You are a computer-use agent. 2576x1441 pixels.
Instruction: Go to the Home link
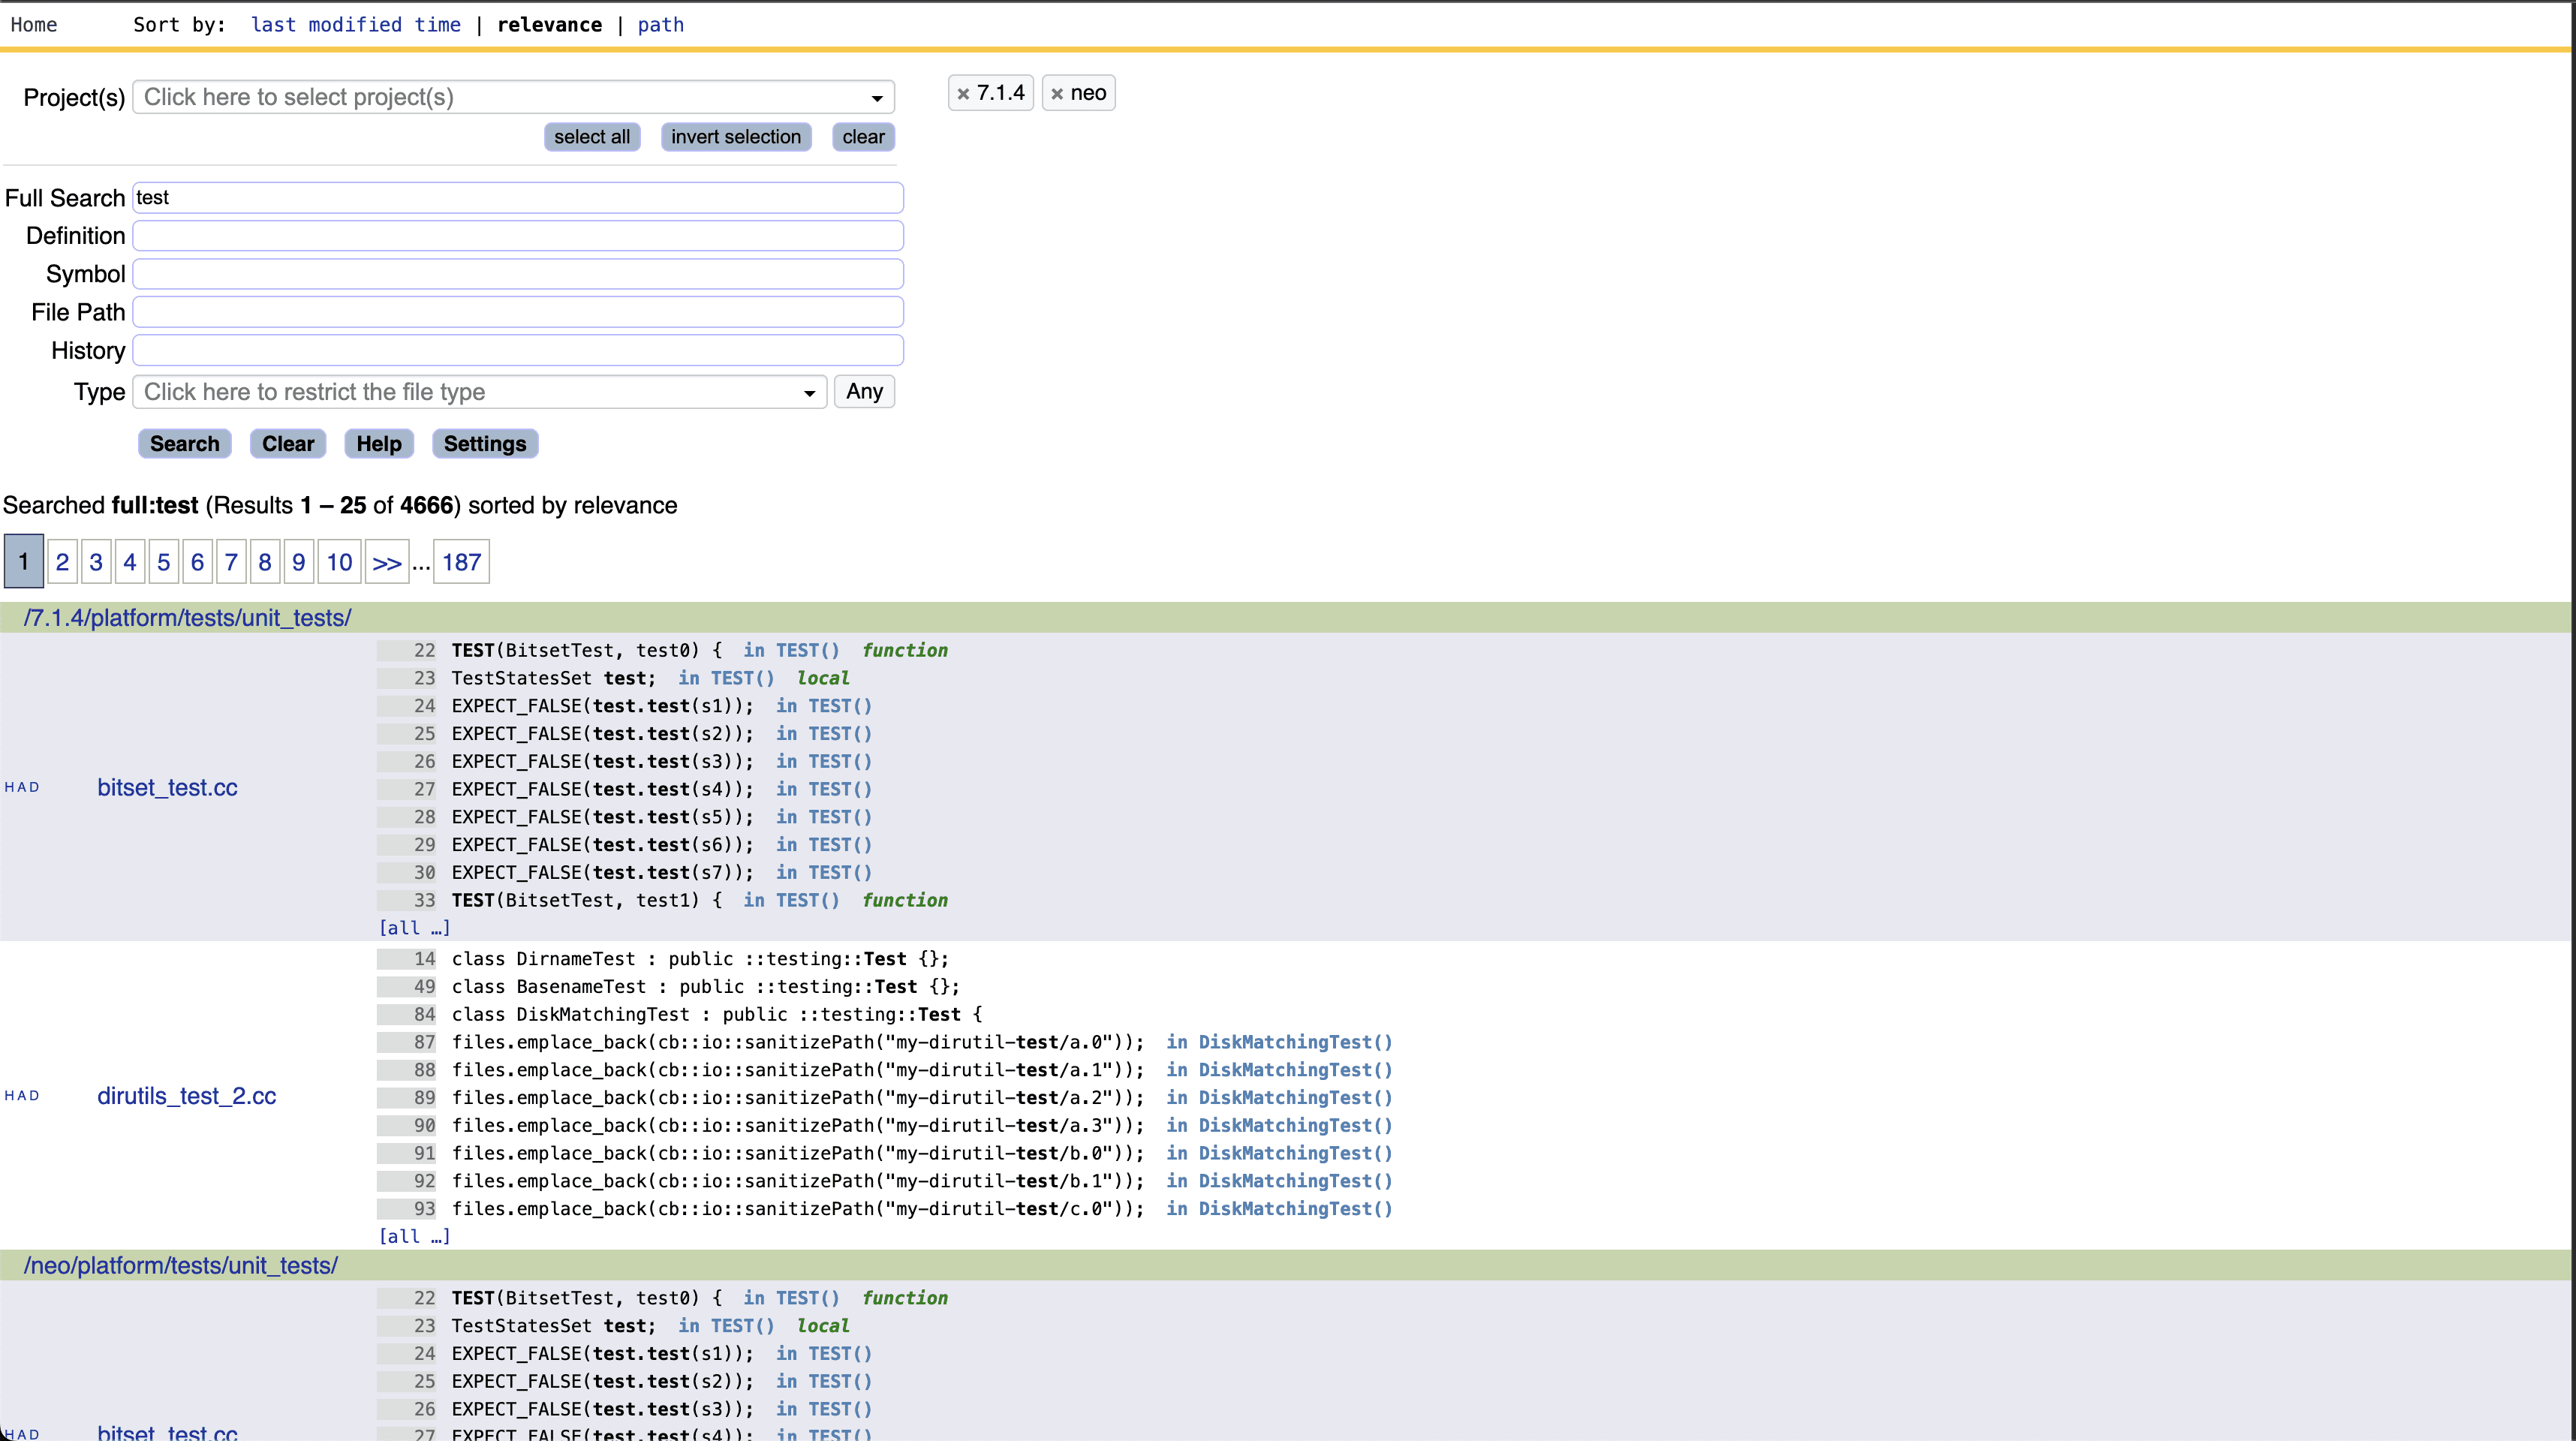(34, 24)
